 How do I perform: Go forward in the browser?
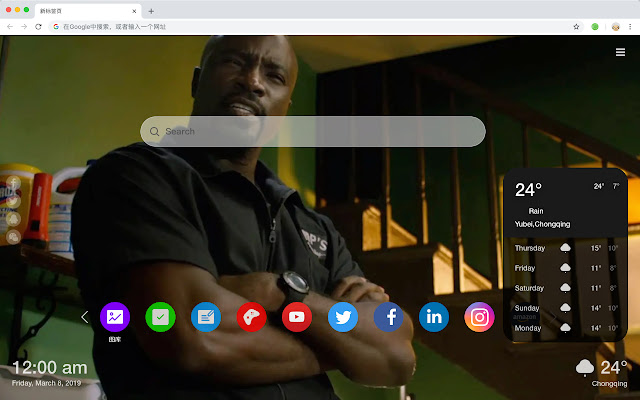point(24,27)
